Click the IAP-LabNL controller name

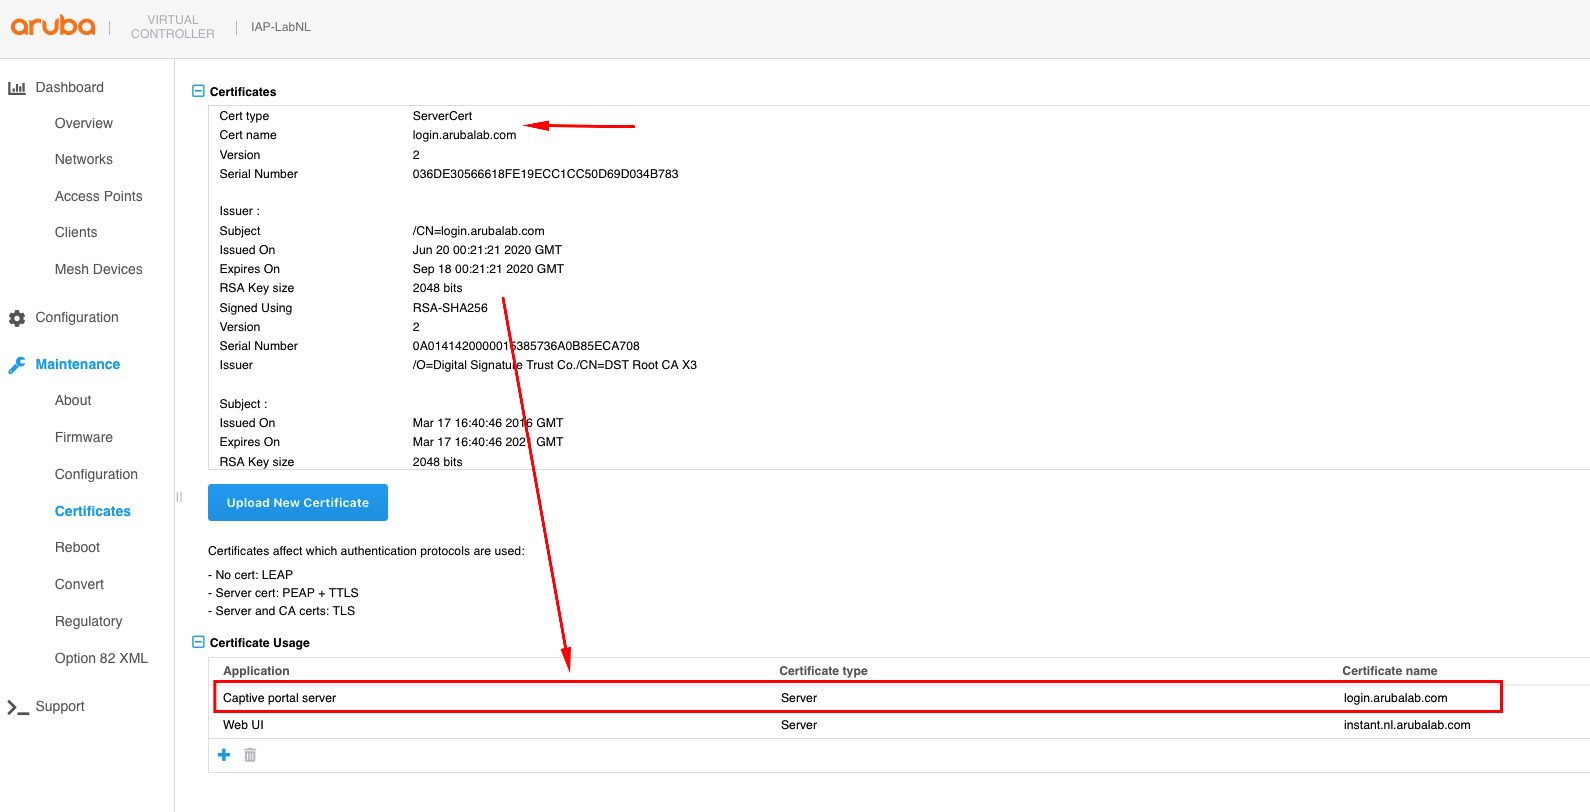click(x=281, y=27)
